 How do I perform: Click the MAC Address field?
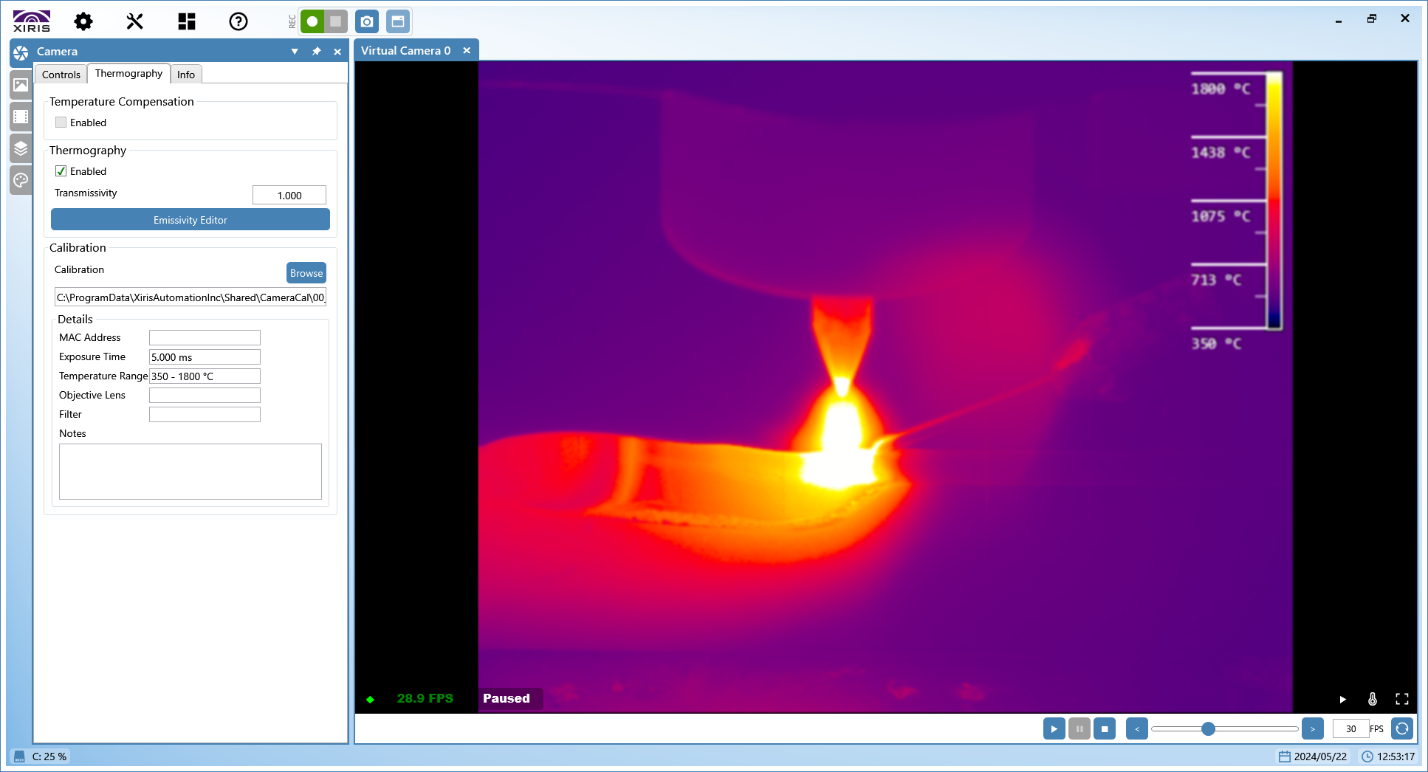pyautogui.click(x=204, y=338)
